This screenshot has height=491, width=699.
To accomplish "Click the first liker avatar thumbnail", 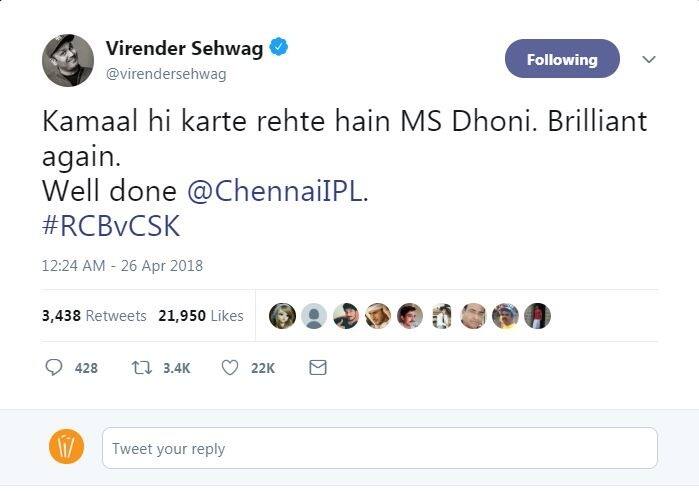I will 283,316.
